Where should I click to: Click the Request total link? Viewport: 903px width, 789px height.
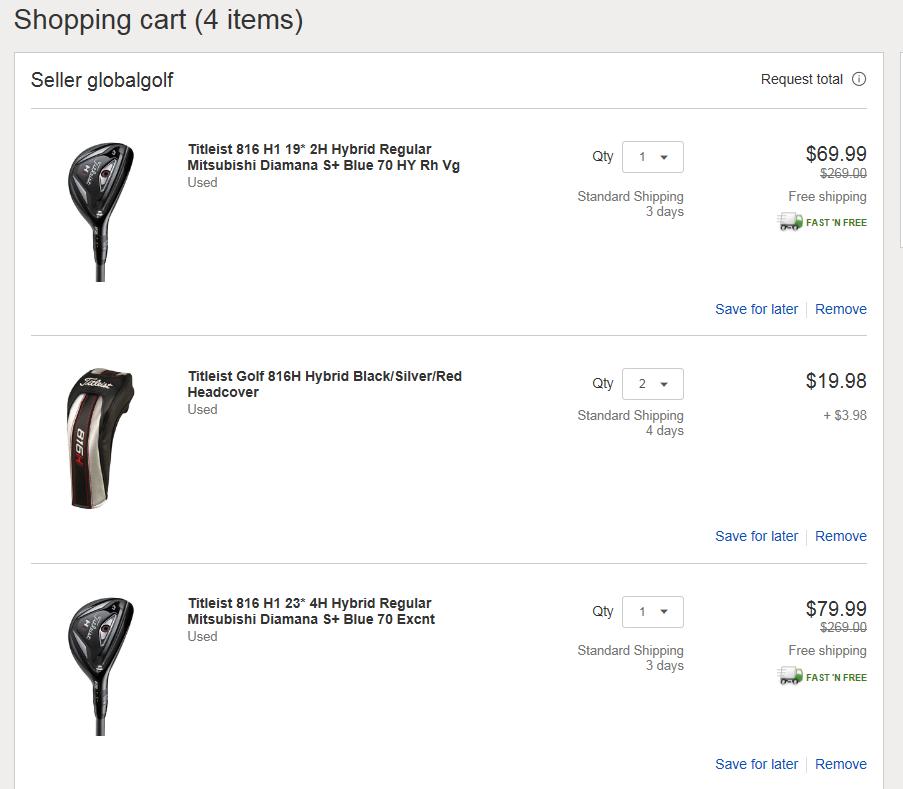pyautogui.click(x=801, y=80)
